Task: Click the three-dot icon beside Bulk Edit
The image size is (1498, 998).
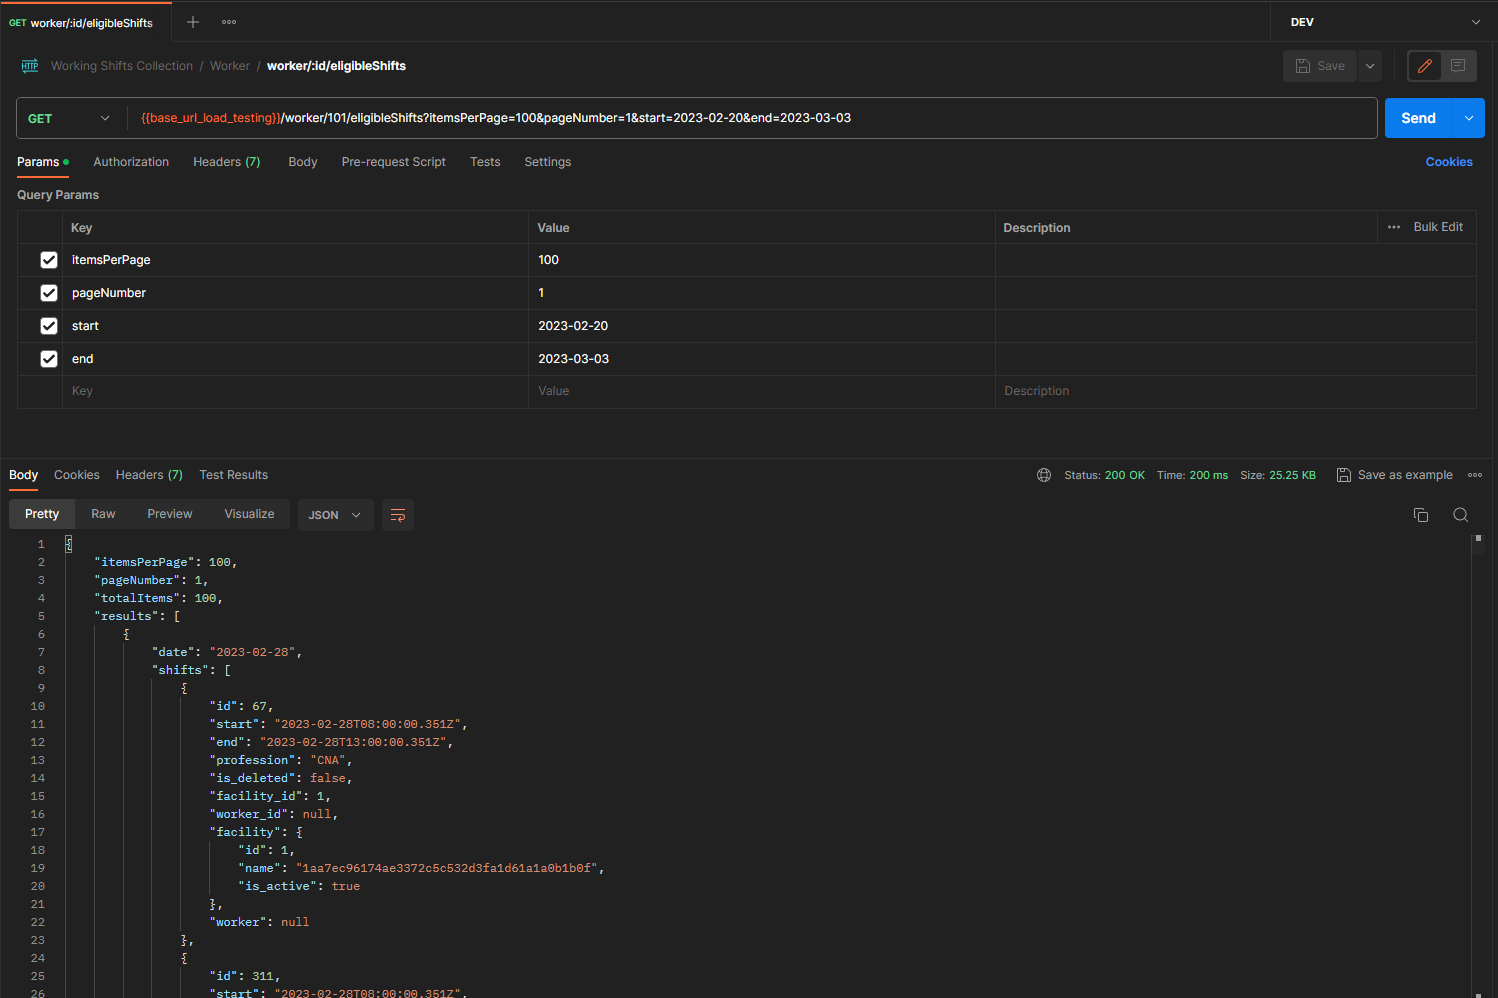Action: [1394, 227]
